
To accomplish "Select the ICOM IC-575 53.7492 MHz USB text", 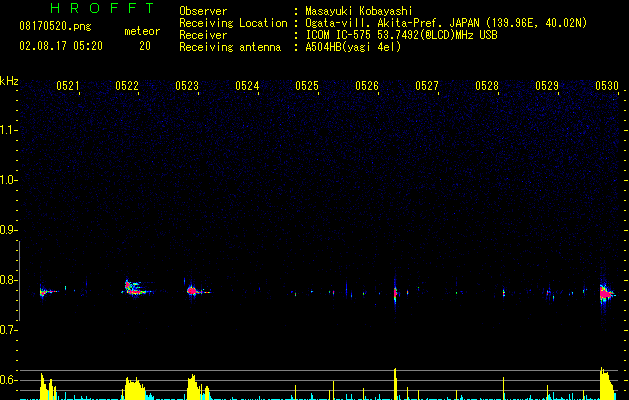I will tap(401, 35).
